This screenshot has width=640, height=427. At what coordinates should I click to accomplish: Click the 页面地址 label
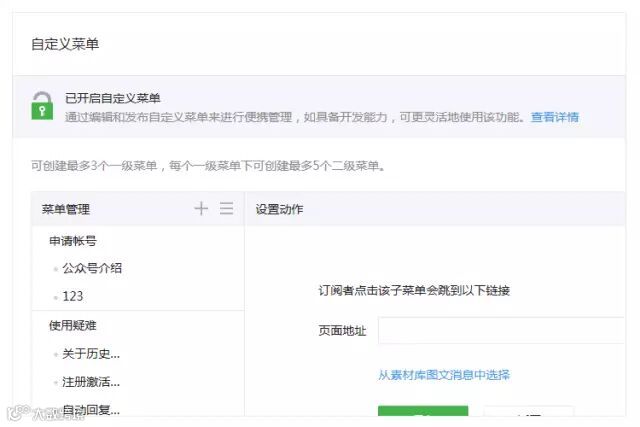pos(342,330)
